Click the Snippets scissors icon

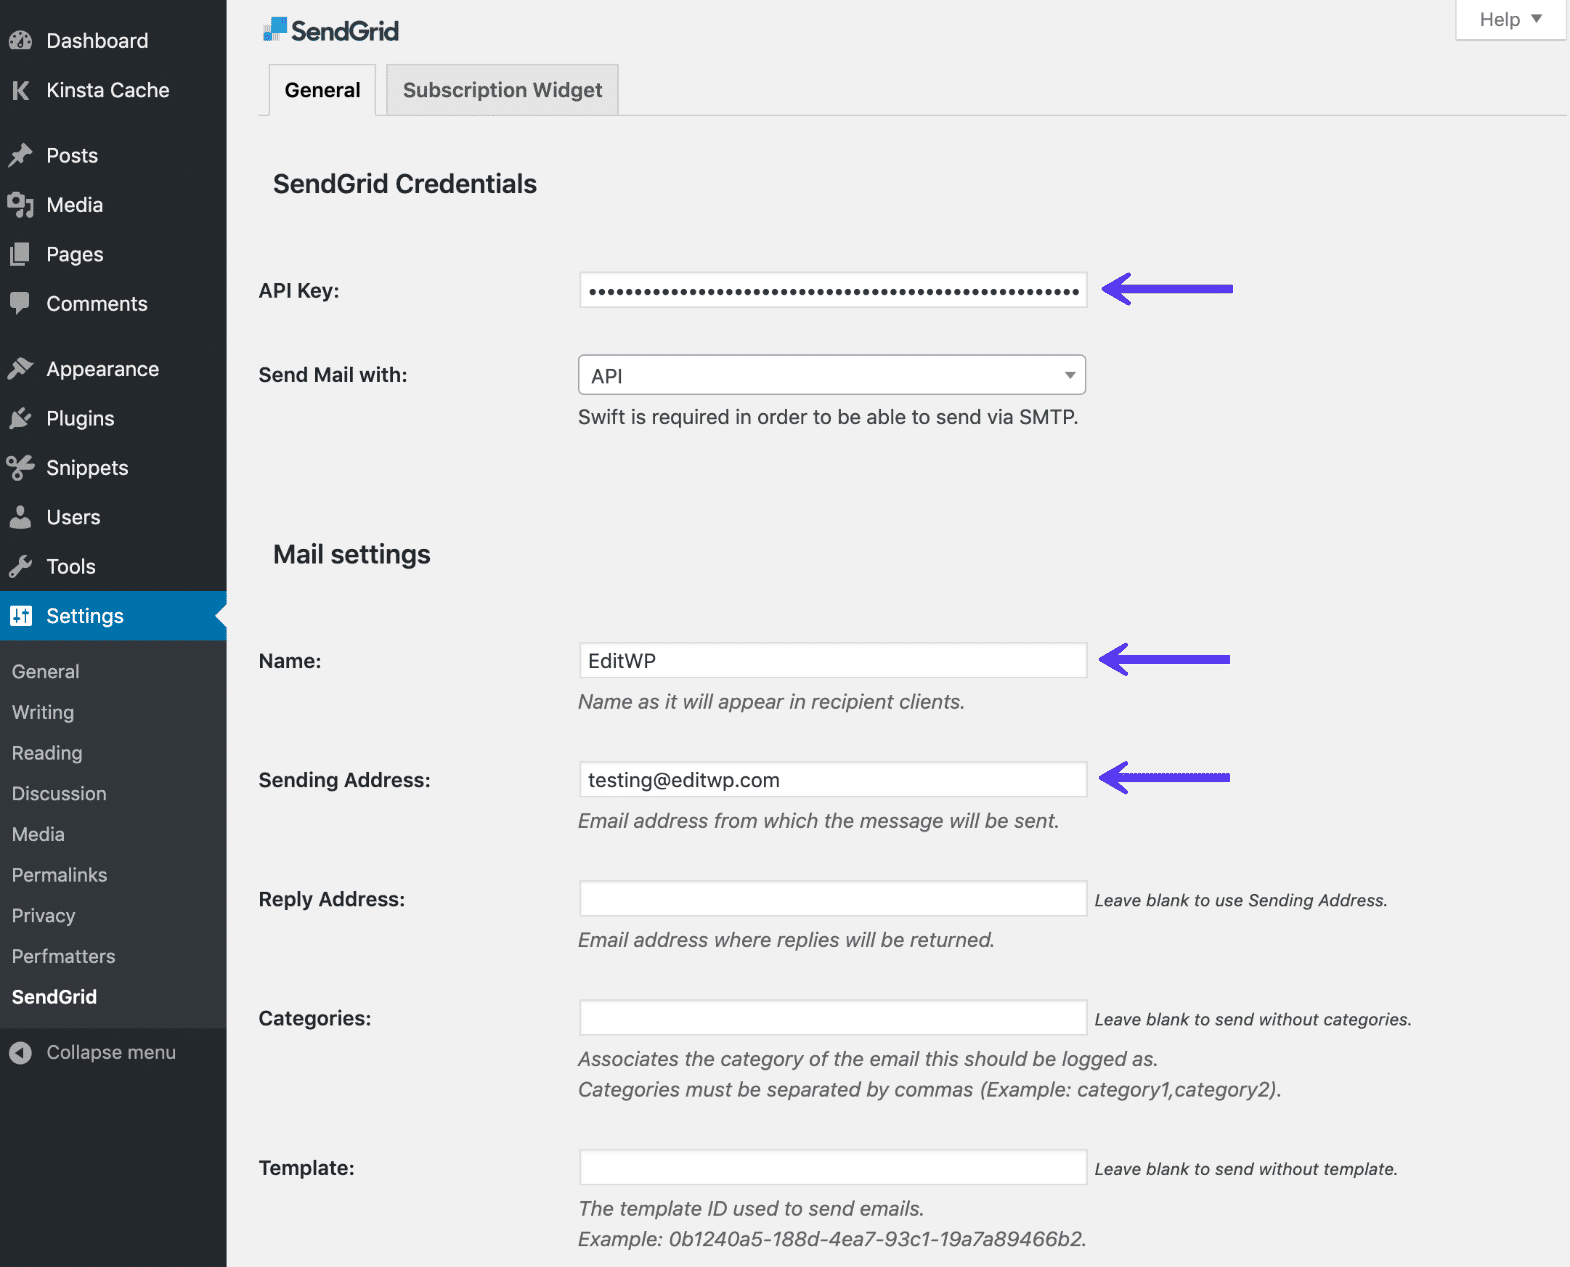(20, 467)
